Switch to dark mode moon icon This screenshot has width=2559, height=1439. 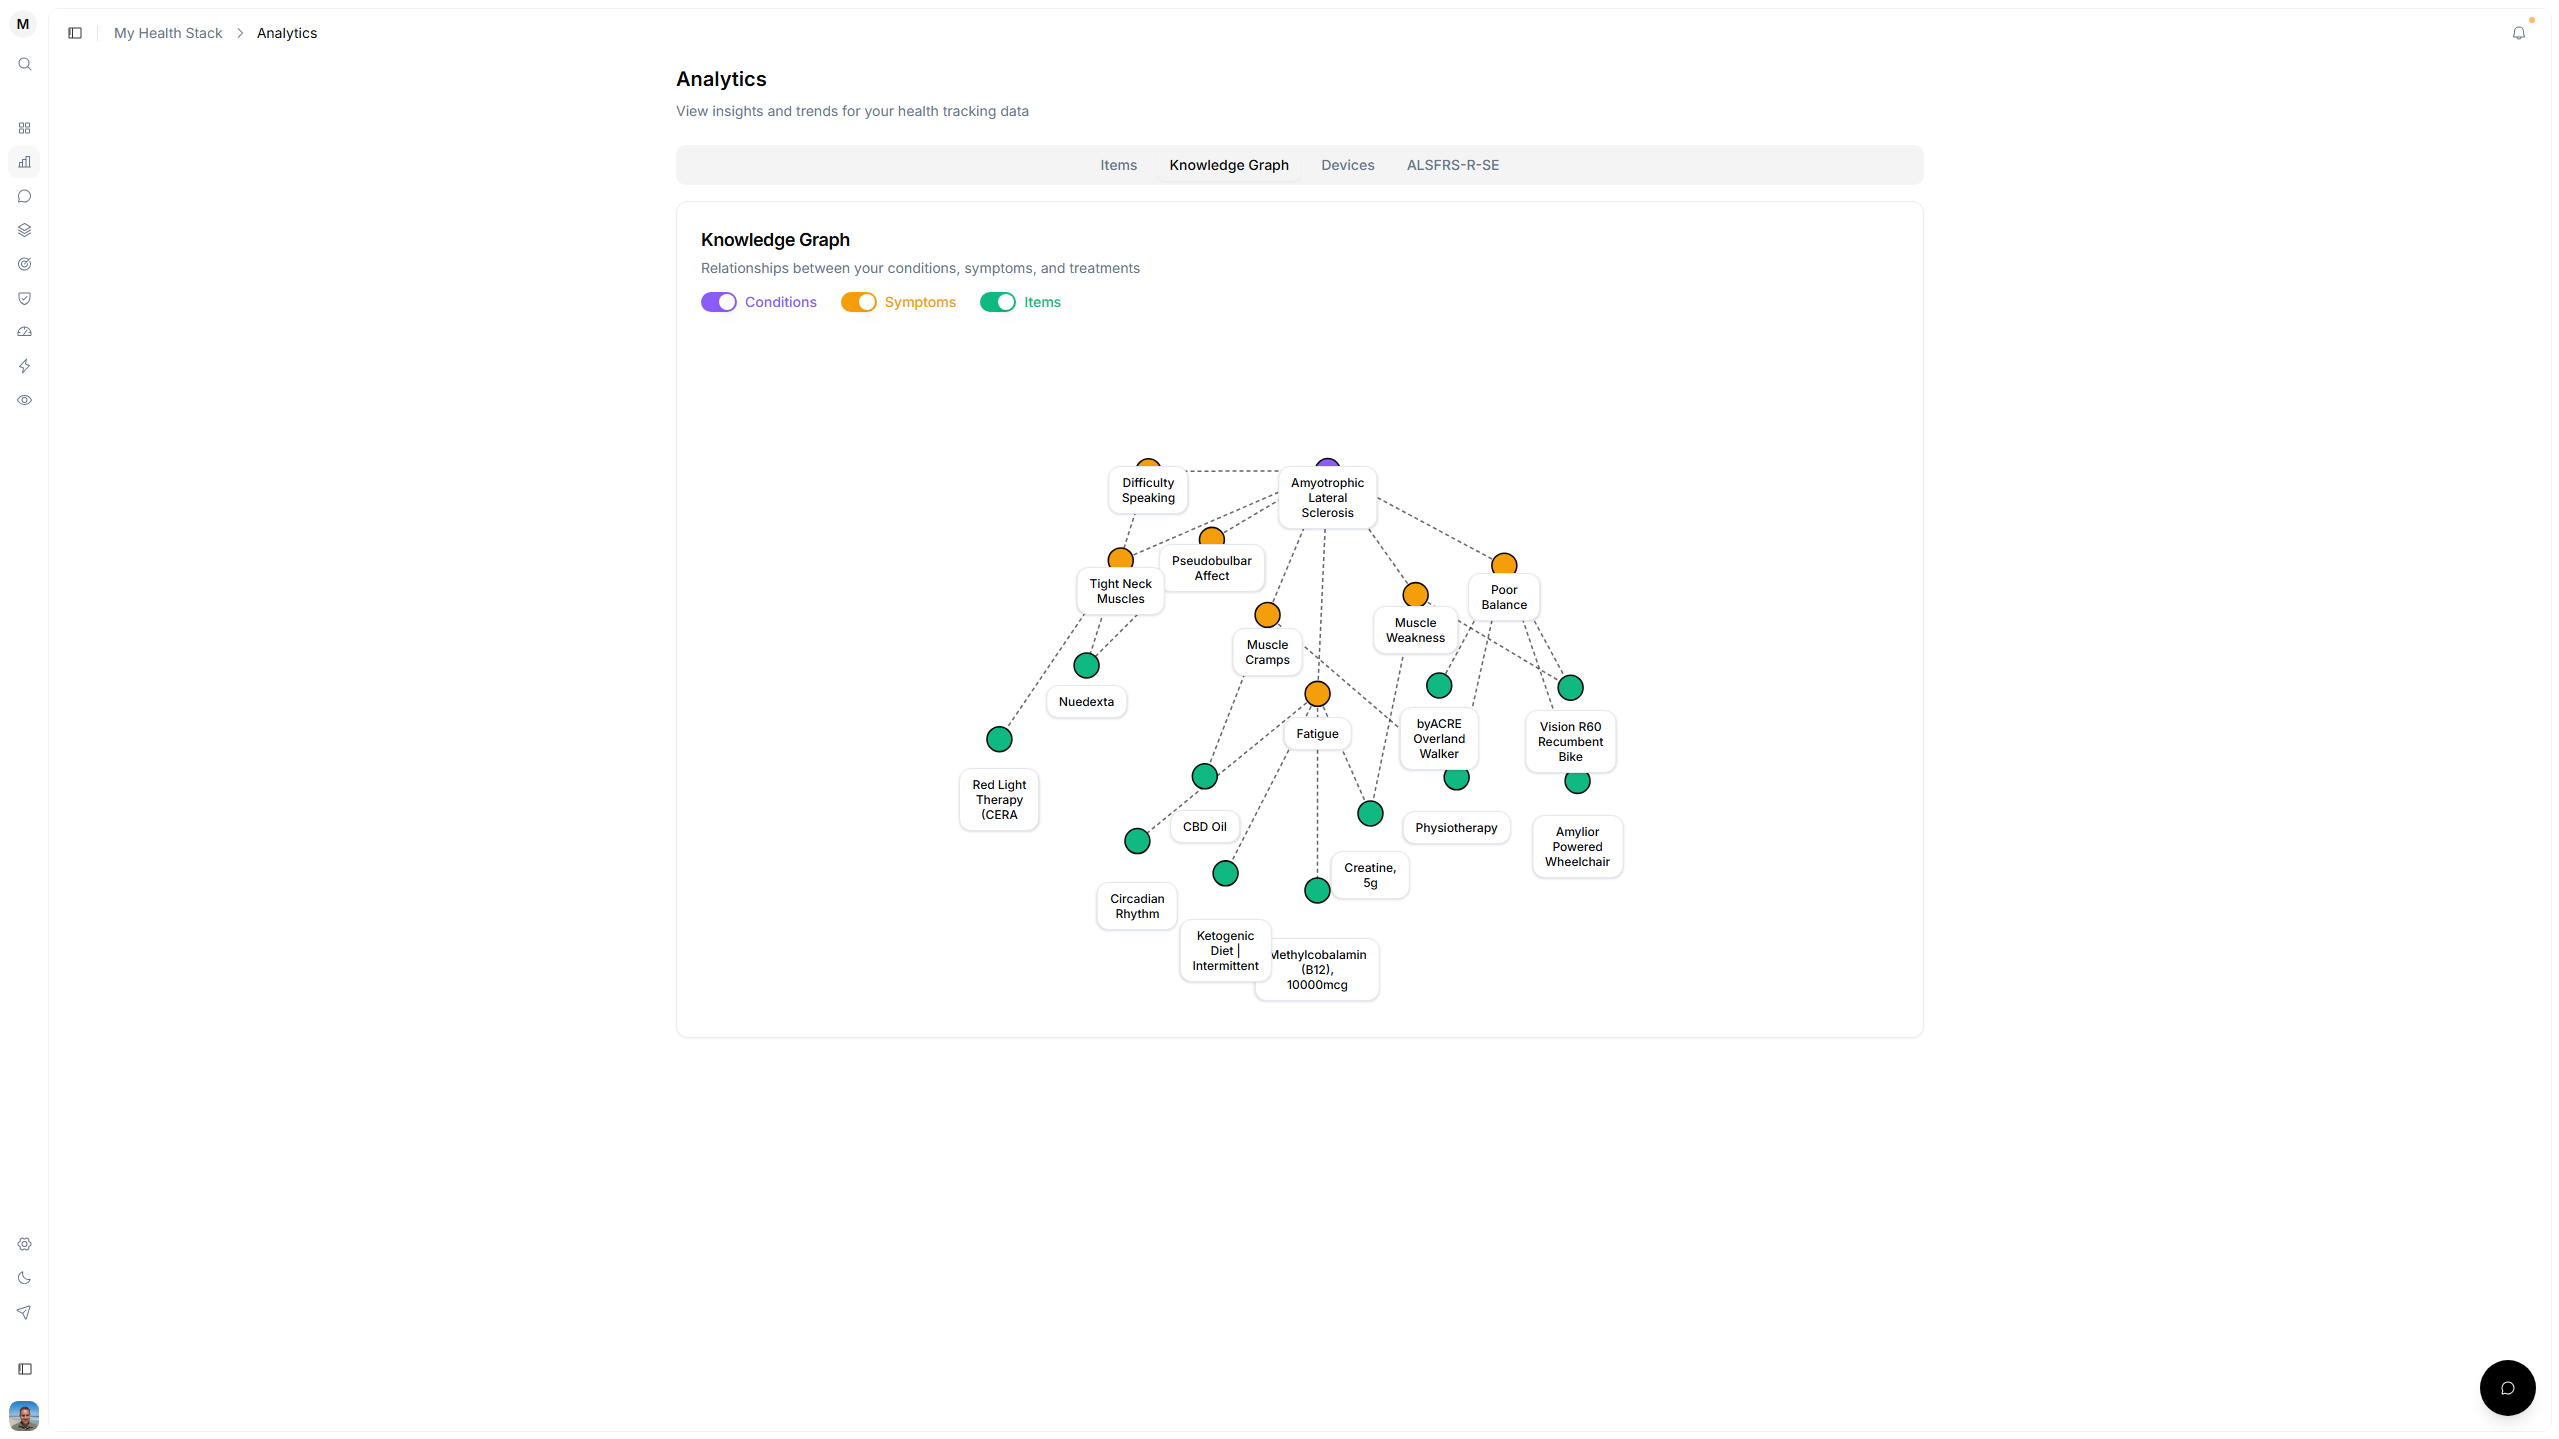point(25,1278)
